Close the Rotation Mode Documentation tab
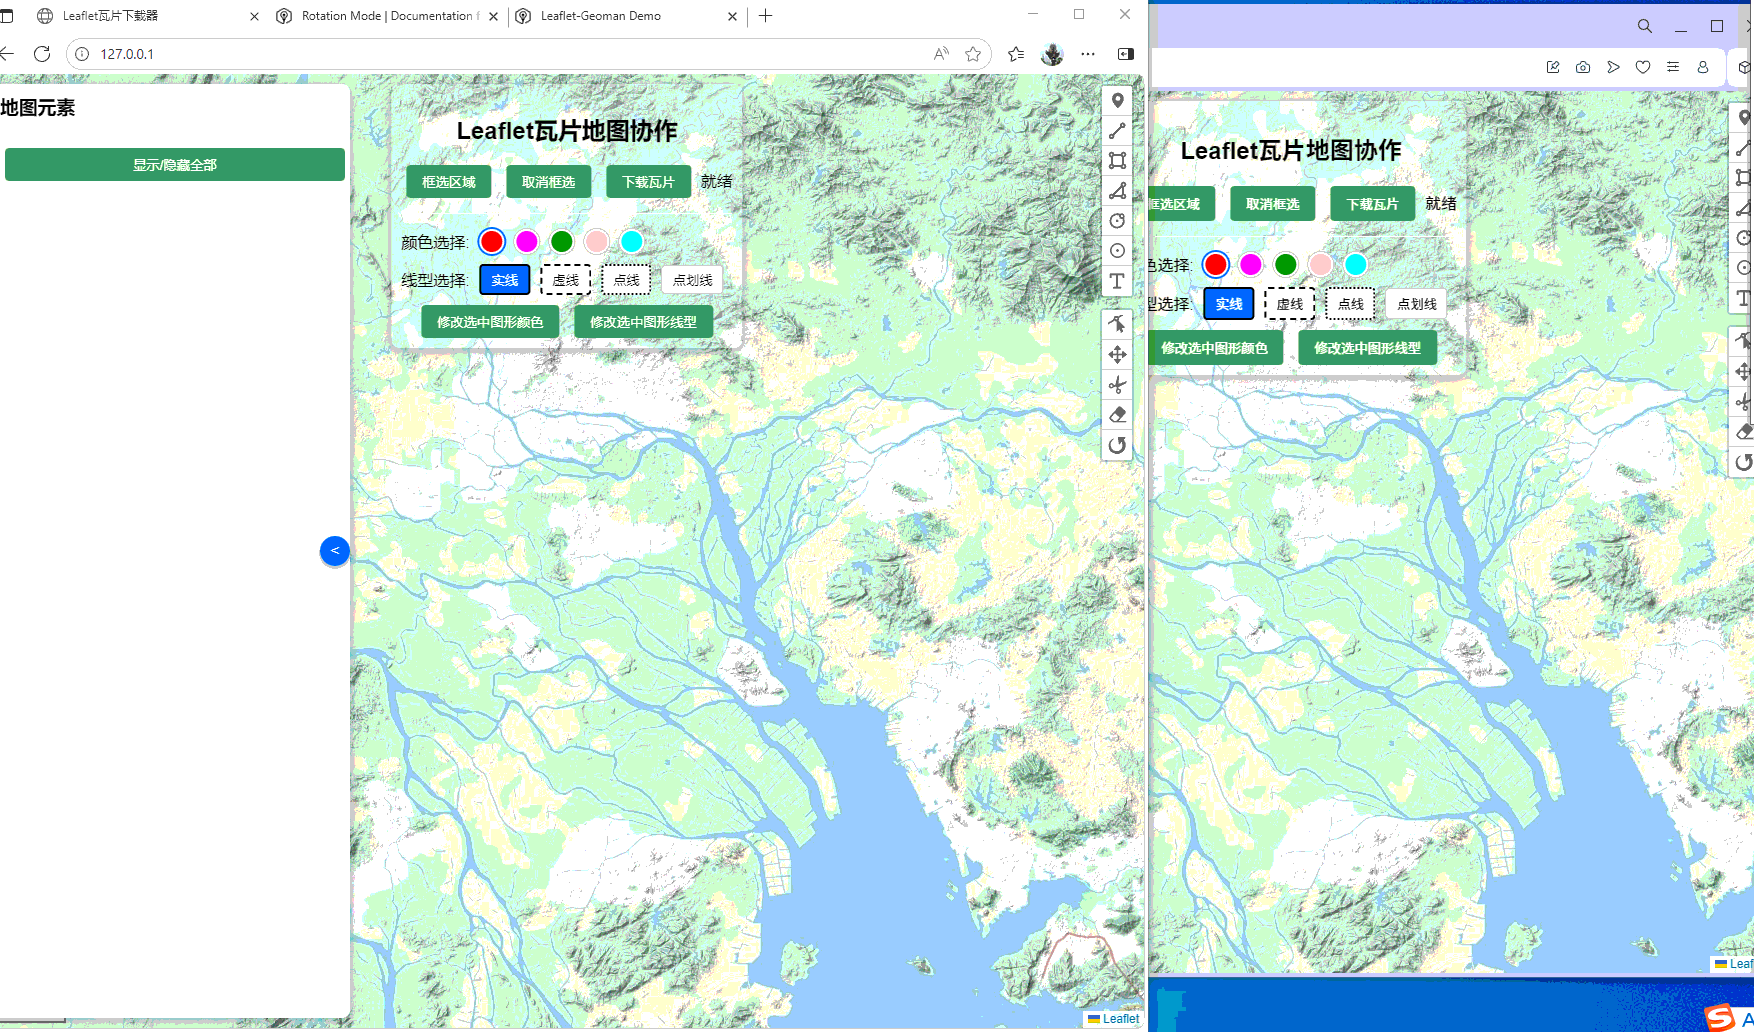The width and height of the screenshot is (1754, 1032). pos(493,16)
